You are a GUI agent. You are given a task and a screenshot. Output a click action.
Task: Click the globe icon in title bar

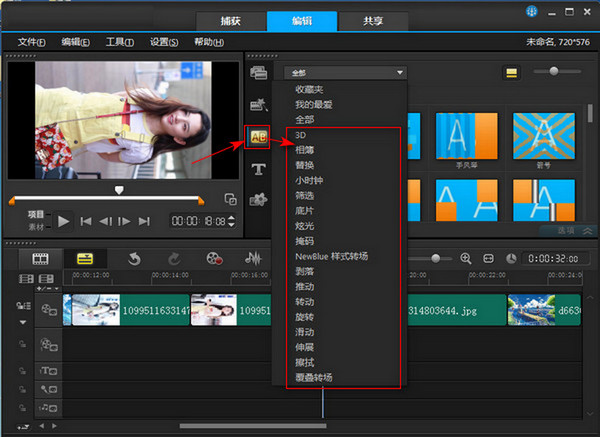tap(532, 11)
